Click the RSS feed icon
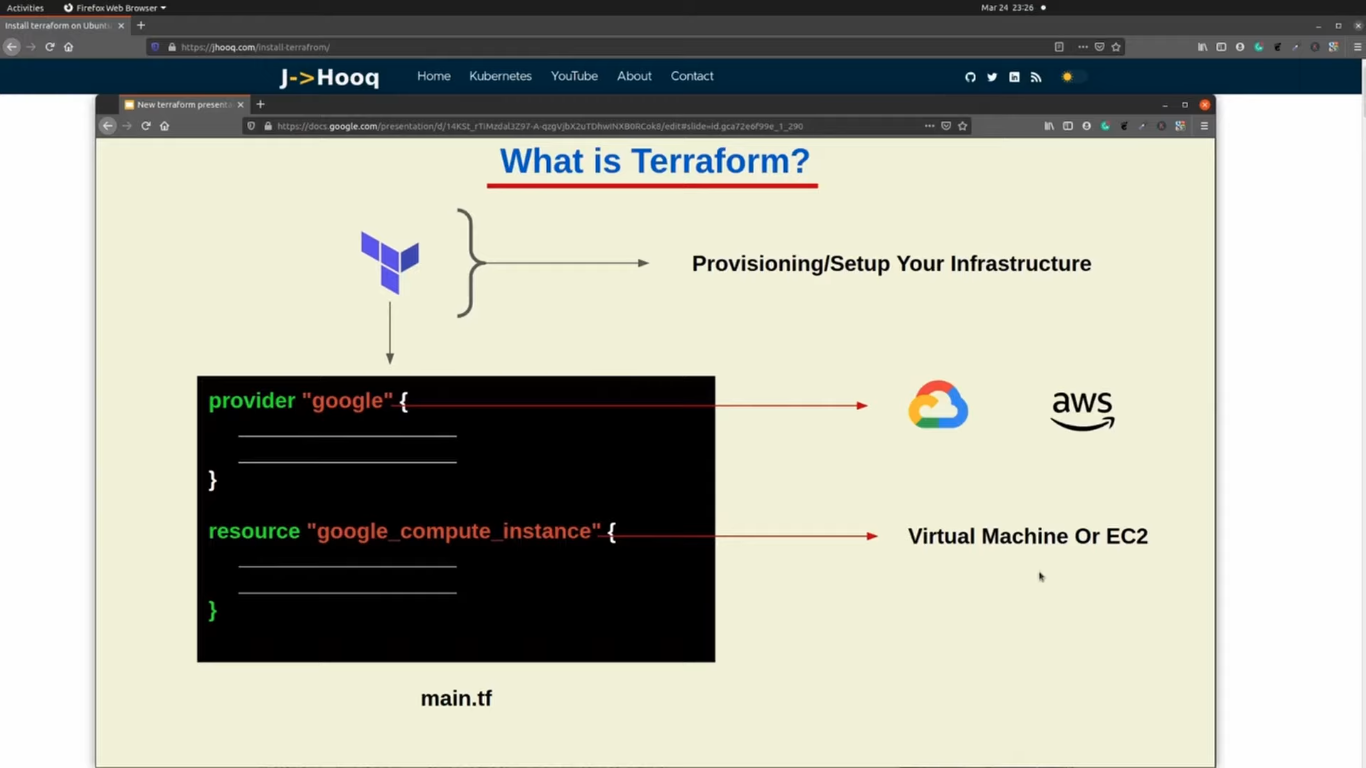This screenshot has width=1366, height=768. point(1036,77)
